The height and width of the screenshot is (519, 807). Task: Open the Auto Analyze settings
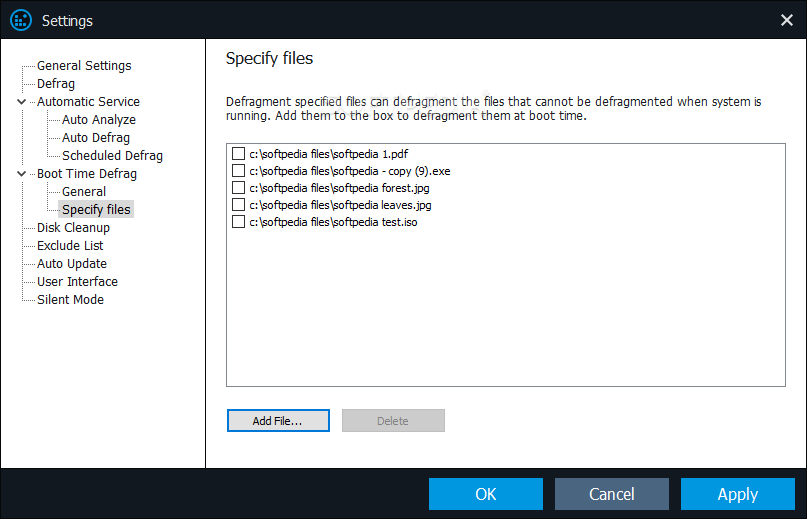click(x=99, y=119)
